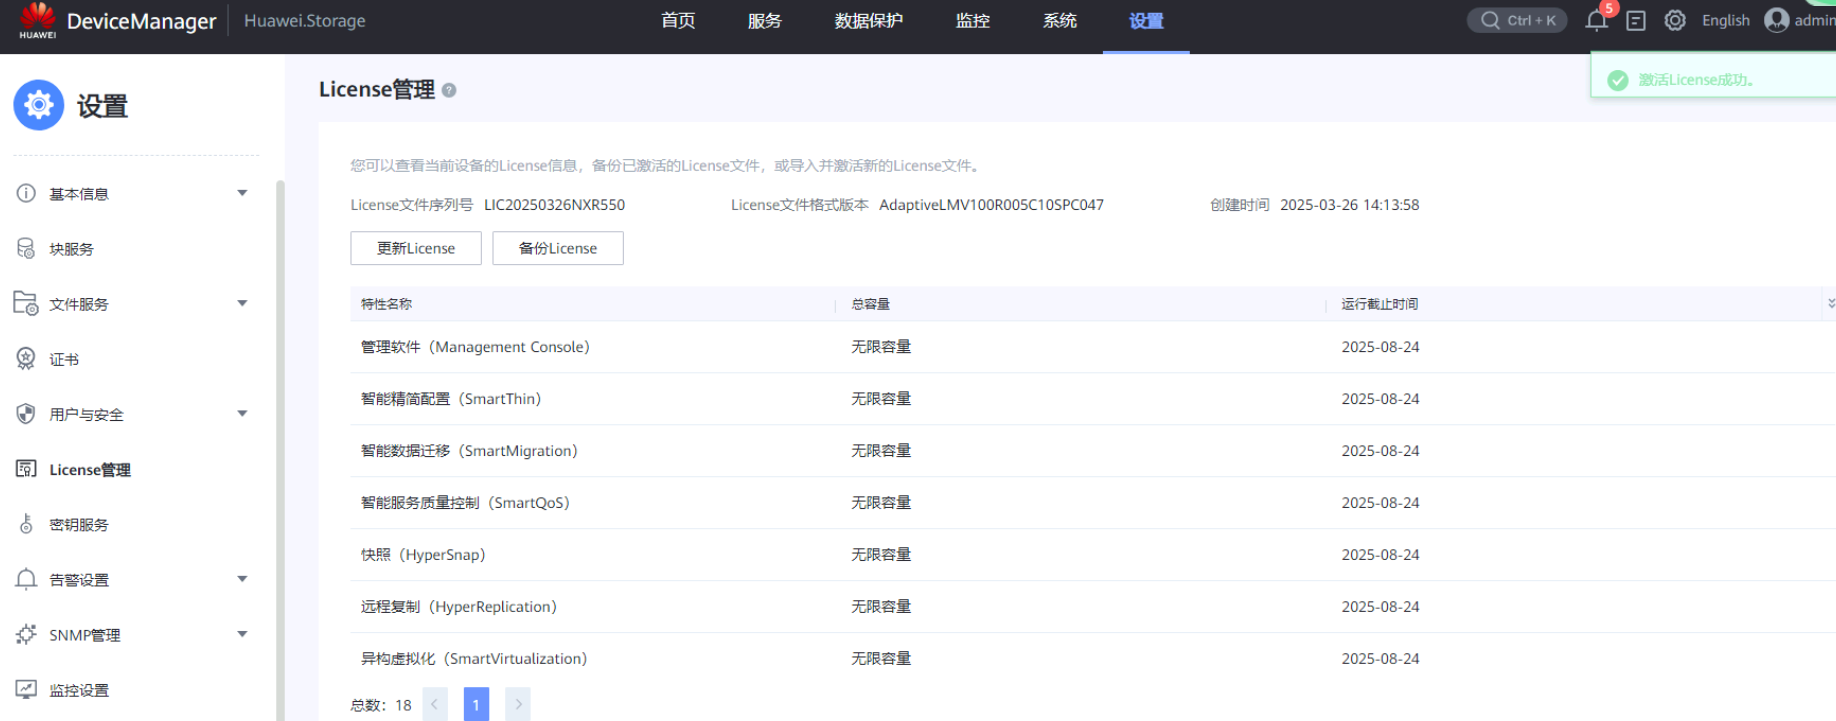Image resolution: width=1836 pixels, height=721 pixels.
Task: Open 密钥服务 key service in sidebar
Action: coord(78,525)
